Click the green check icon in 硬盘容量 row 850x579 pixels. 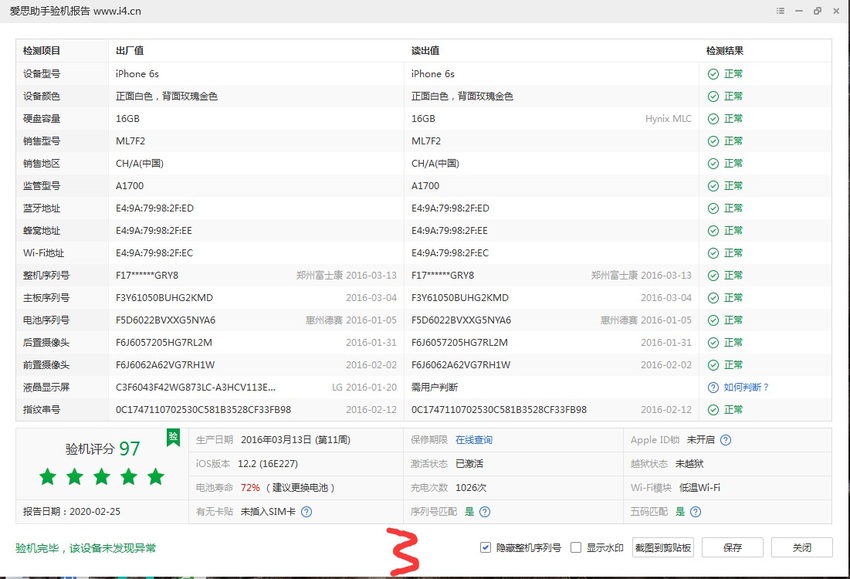(x=713, y=119)
